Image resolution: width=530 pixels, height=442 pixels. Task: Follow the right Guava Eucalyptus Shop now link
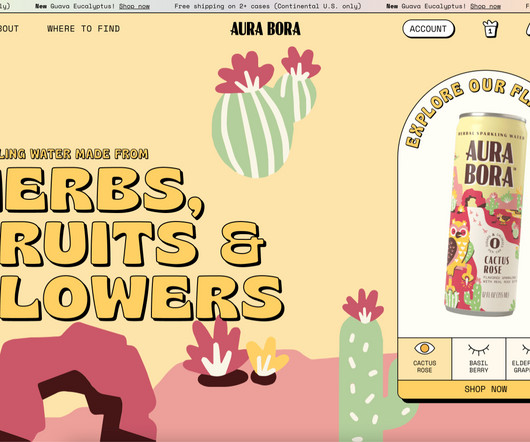(485, 6)
